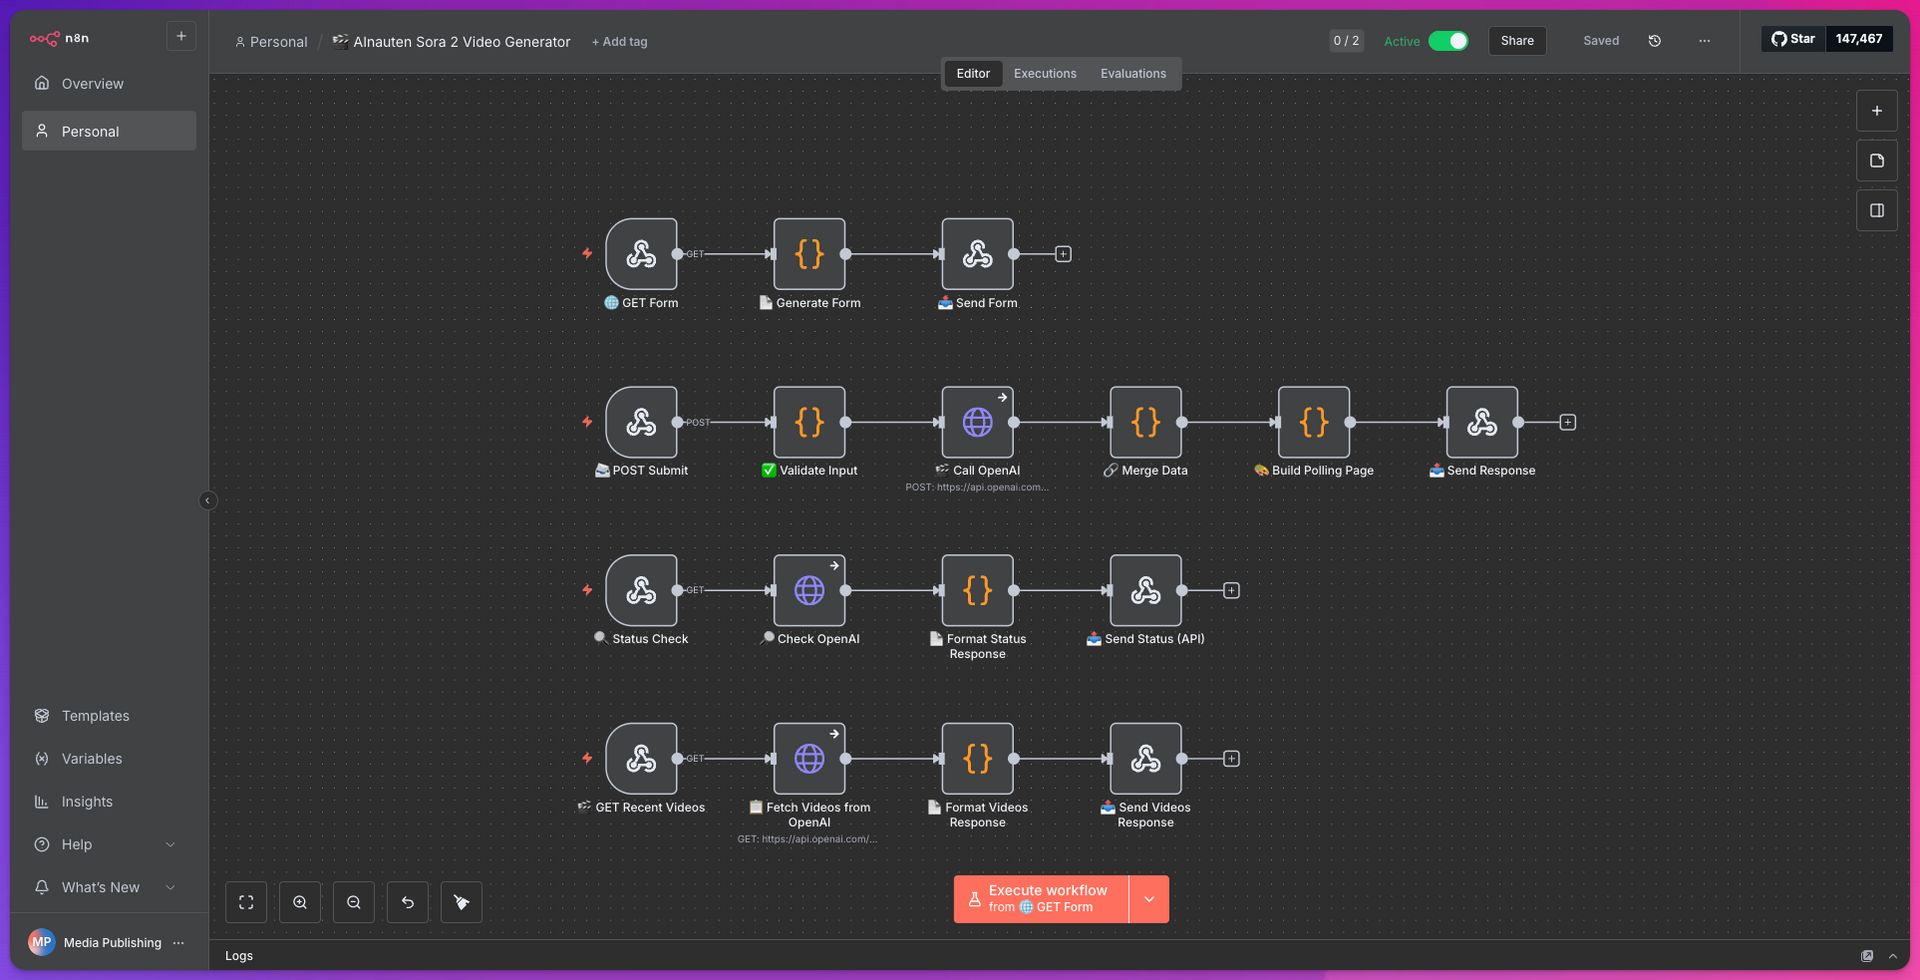The image size is (1920, 980).
Task: Click the Media Publishing user avatar
Action: (x=41, y=942)
